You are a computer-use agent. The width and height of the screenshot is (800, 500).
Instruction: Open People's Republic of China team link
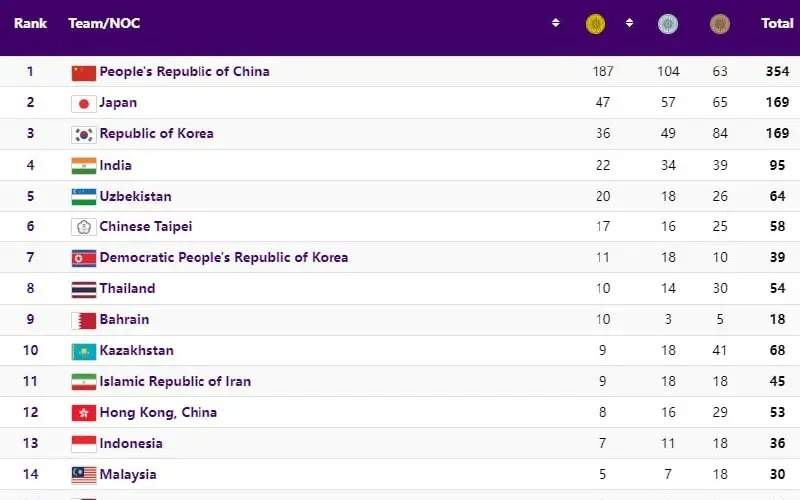184,71
